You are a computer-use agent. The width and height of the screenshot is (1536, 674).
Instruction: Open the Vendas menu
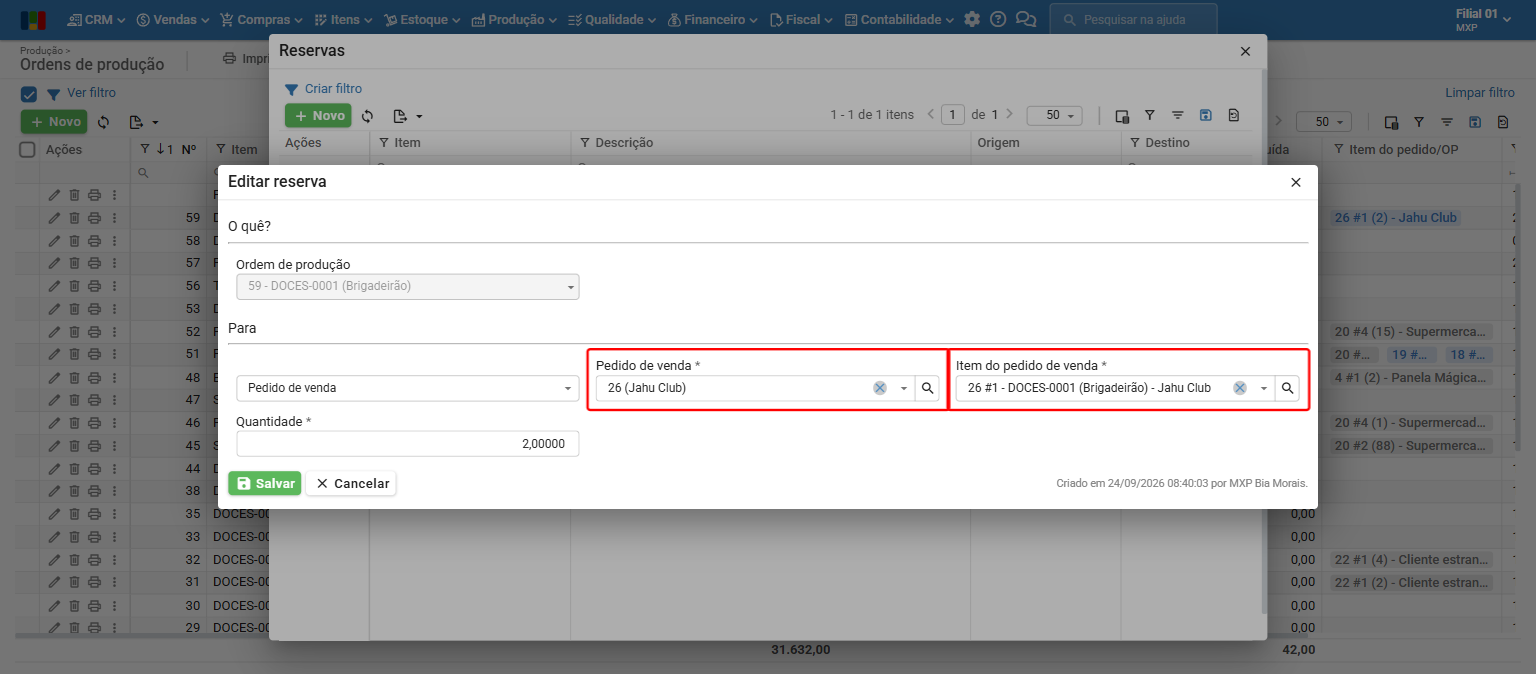coord(173,19)
